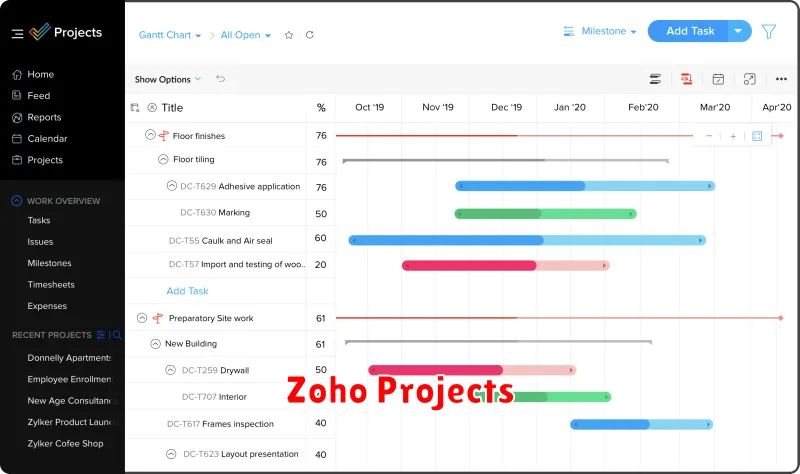Click the Frames inspection blue Gantt bar

point(641,424)
